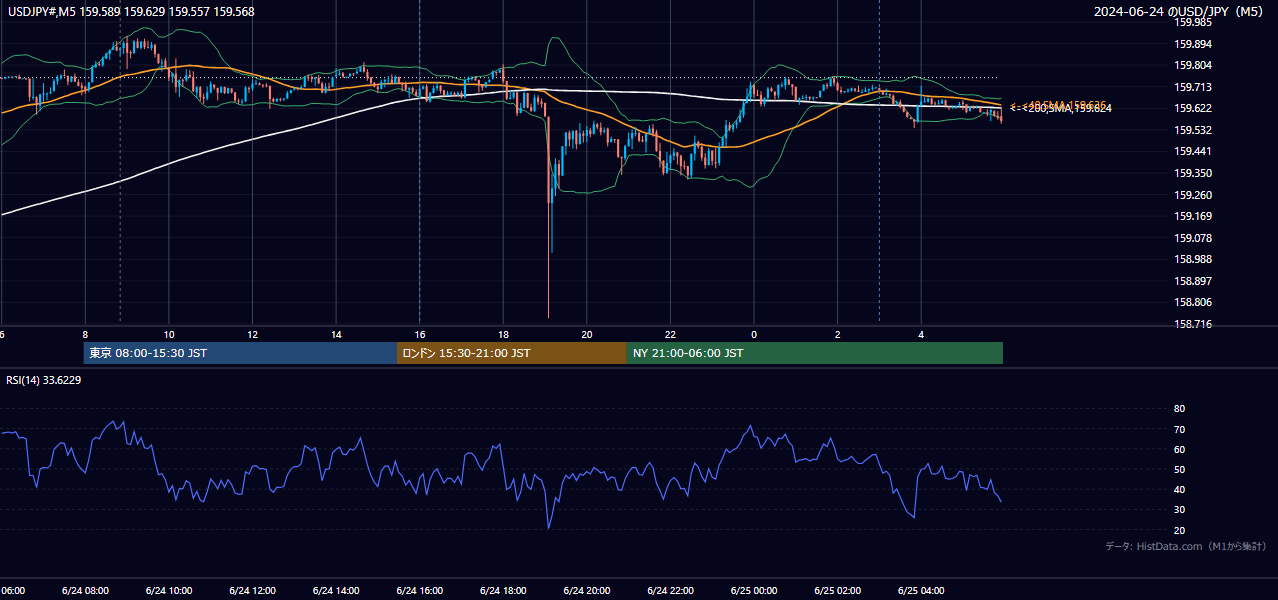The height and width of the screenshot is (600, 1278).
Task: Click the 6/24 12:00 date axis label
Action: click(x=252, y=590)
